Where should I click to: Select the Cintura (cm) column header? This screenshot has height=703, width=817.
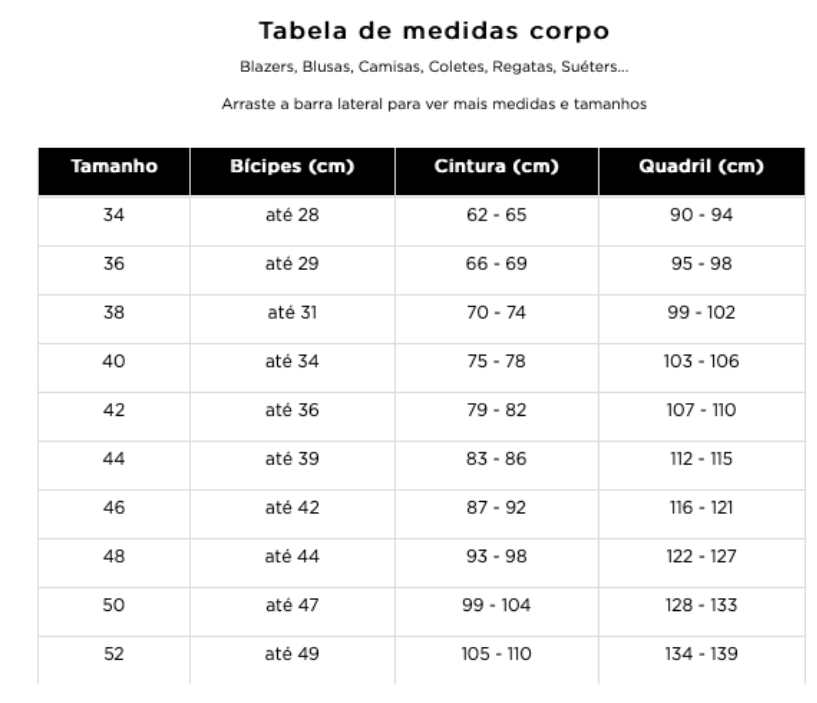point(496,167)
